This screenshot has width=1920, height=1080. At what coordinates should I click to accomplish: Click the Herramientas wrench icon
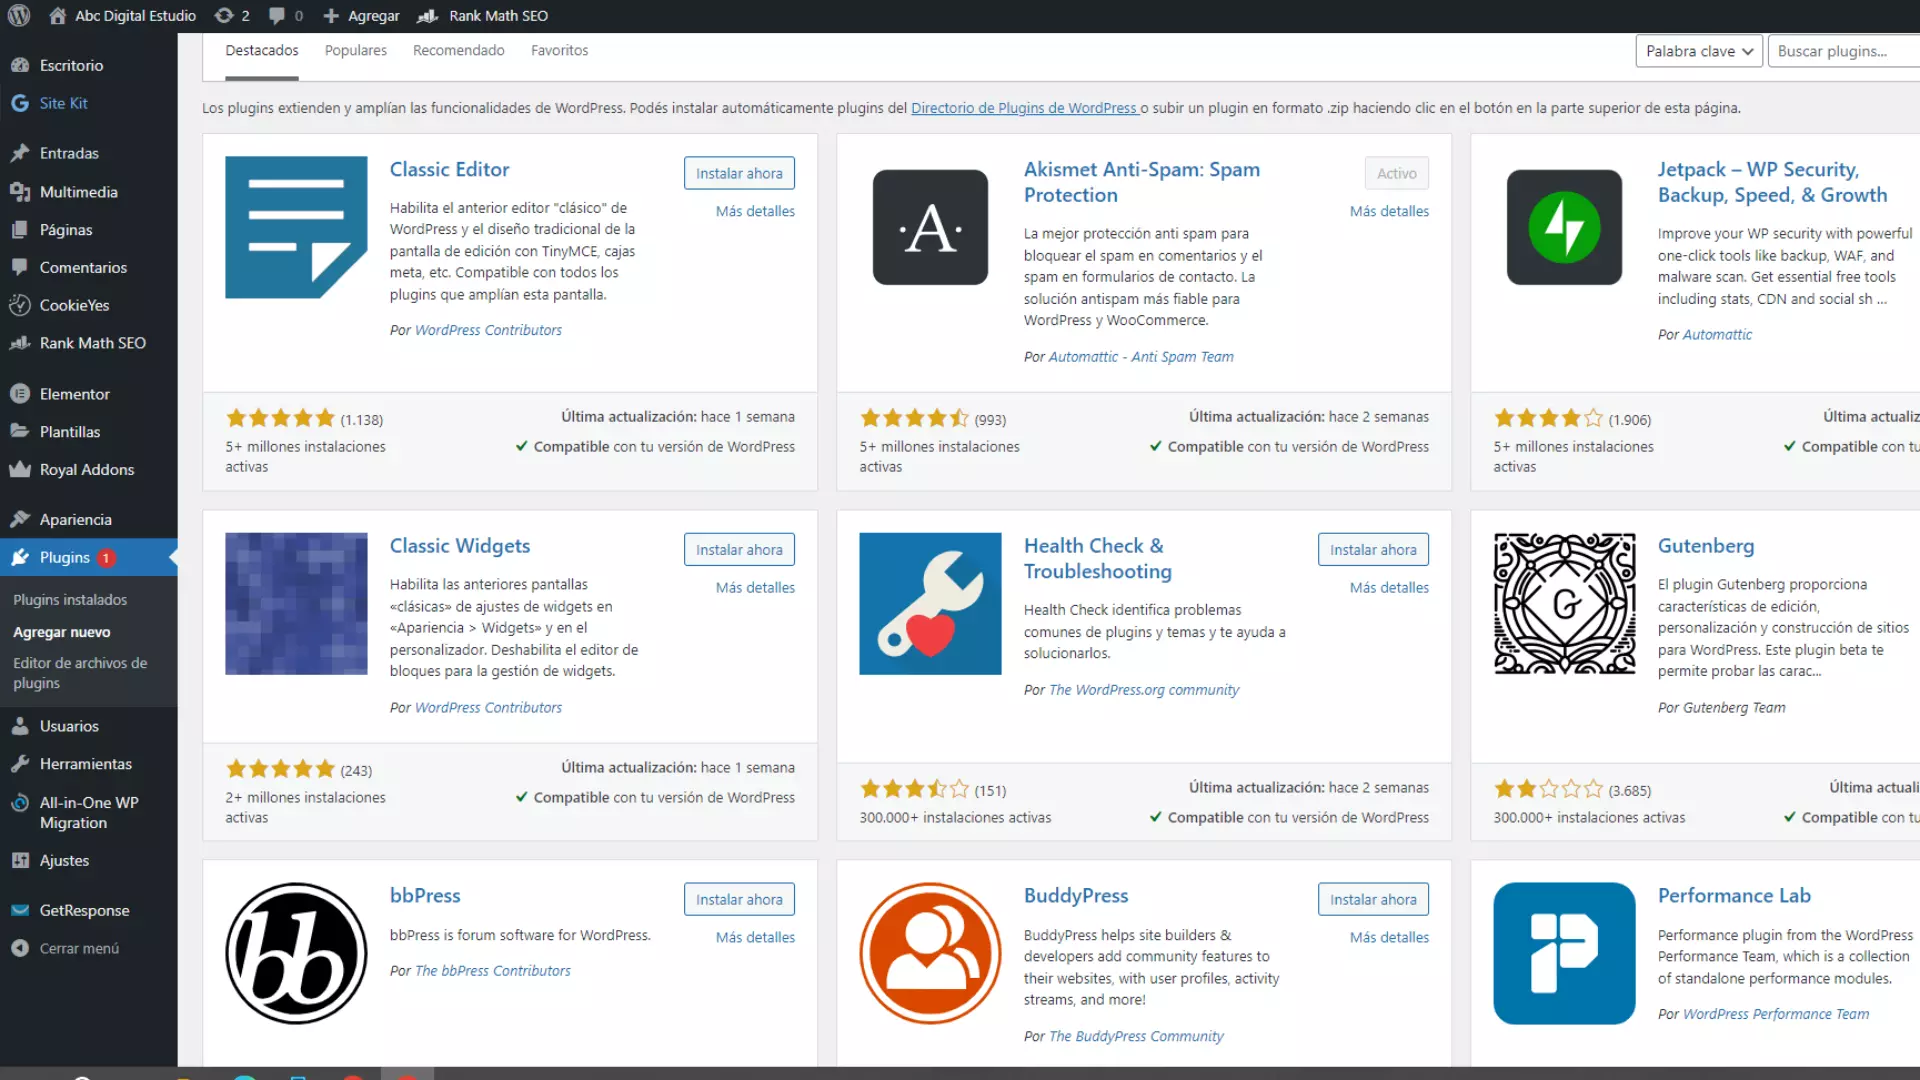[x=20, y=764]
